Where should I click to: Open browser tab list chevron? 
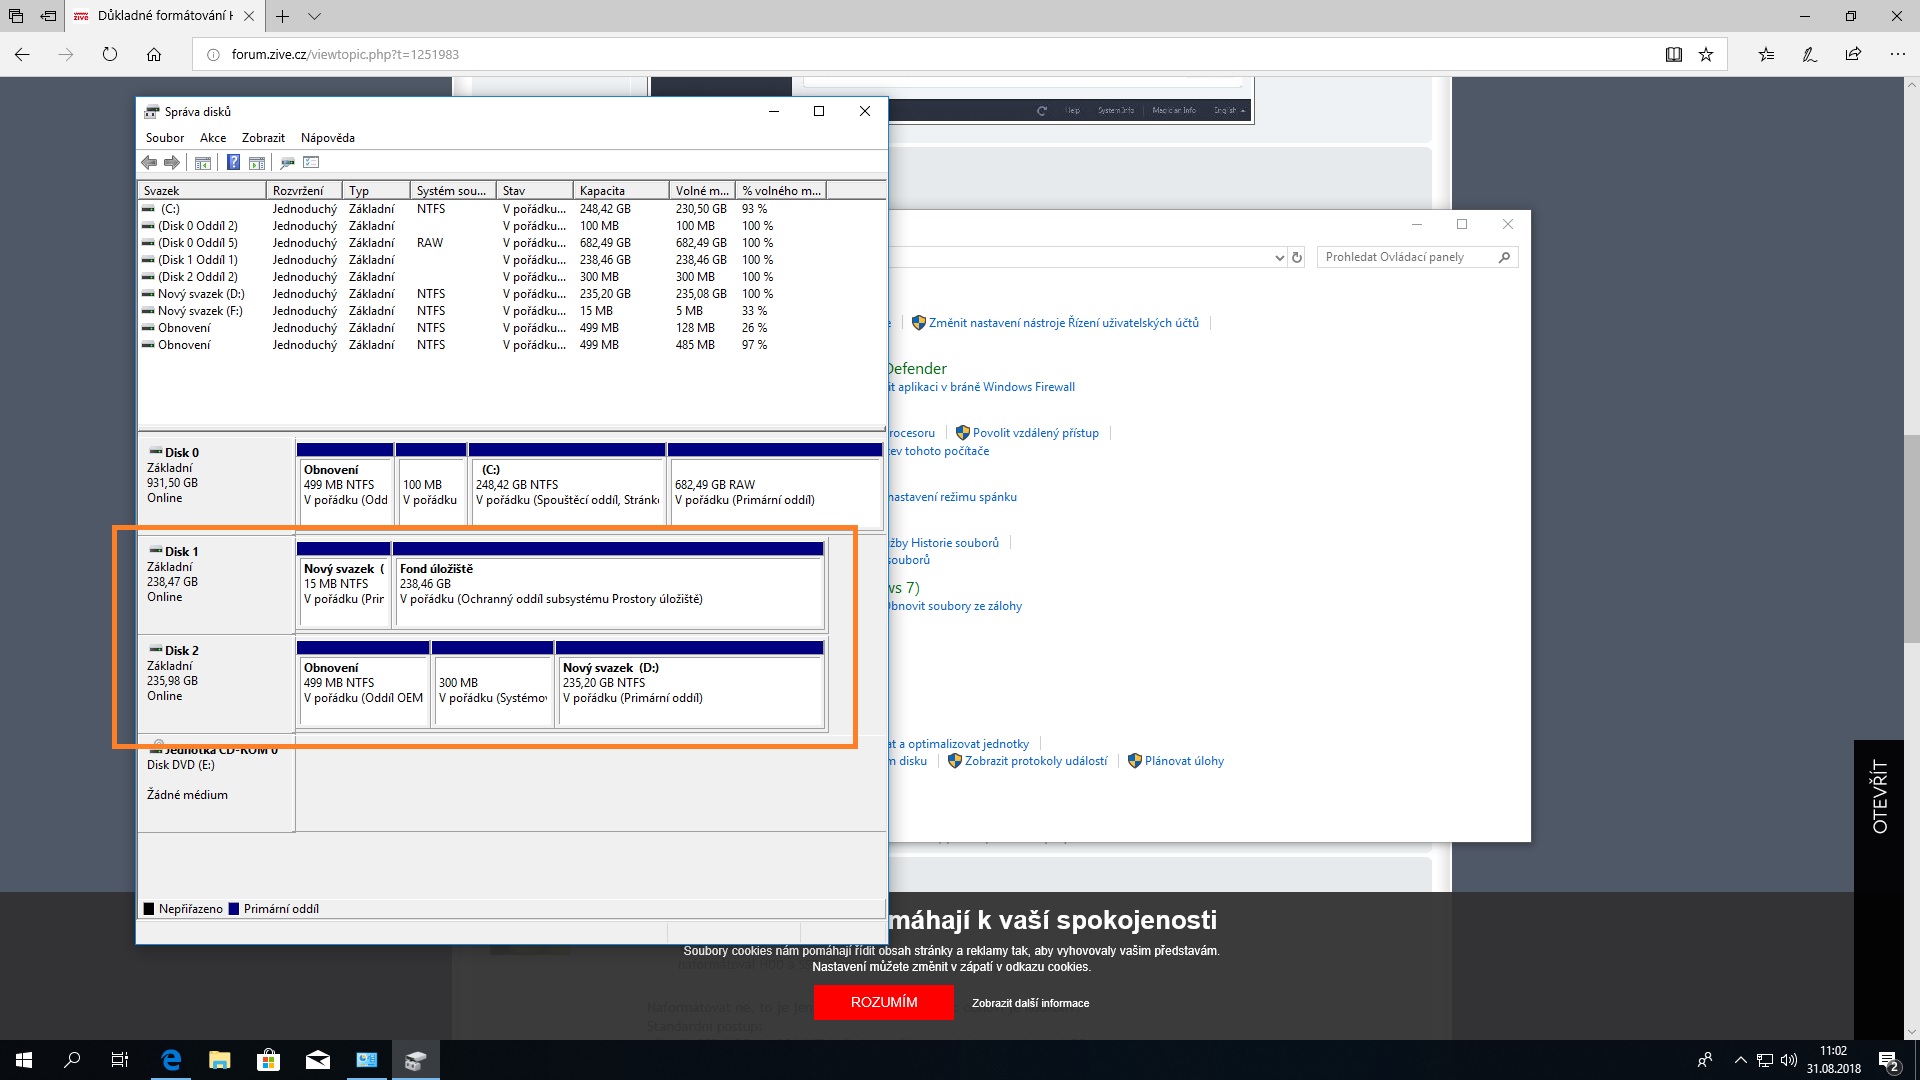click(314, 16)
